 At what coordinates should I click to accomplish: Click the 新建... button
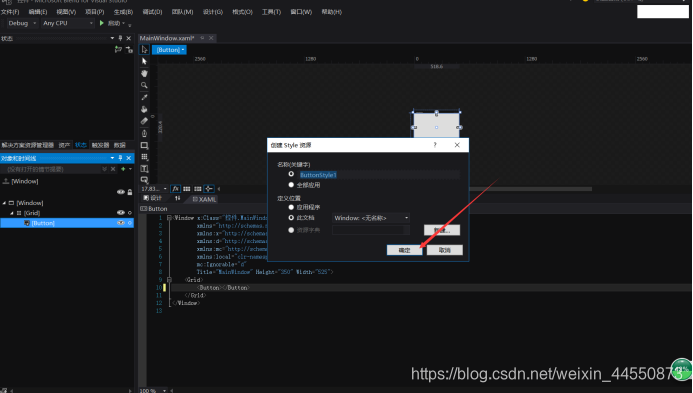[442, 230]
